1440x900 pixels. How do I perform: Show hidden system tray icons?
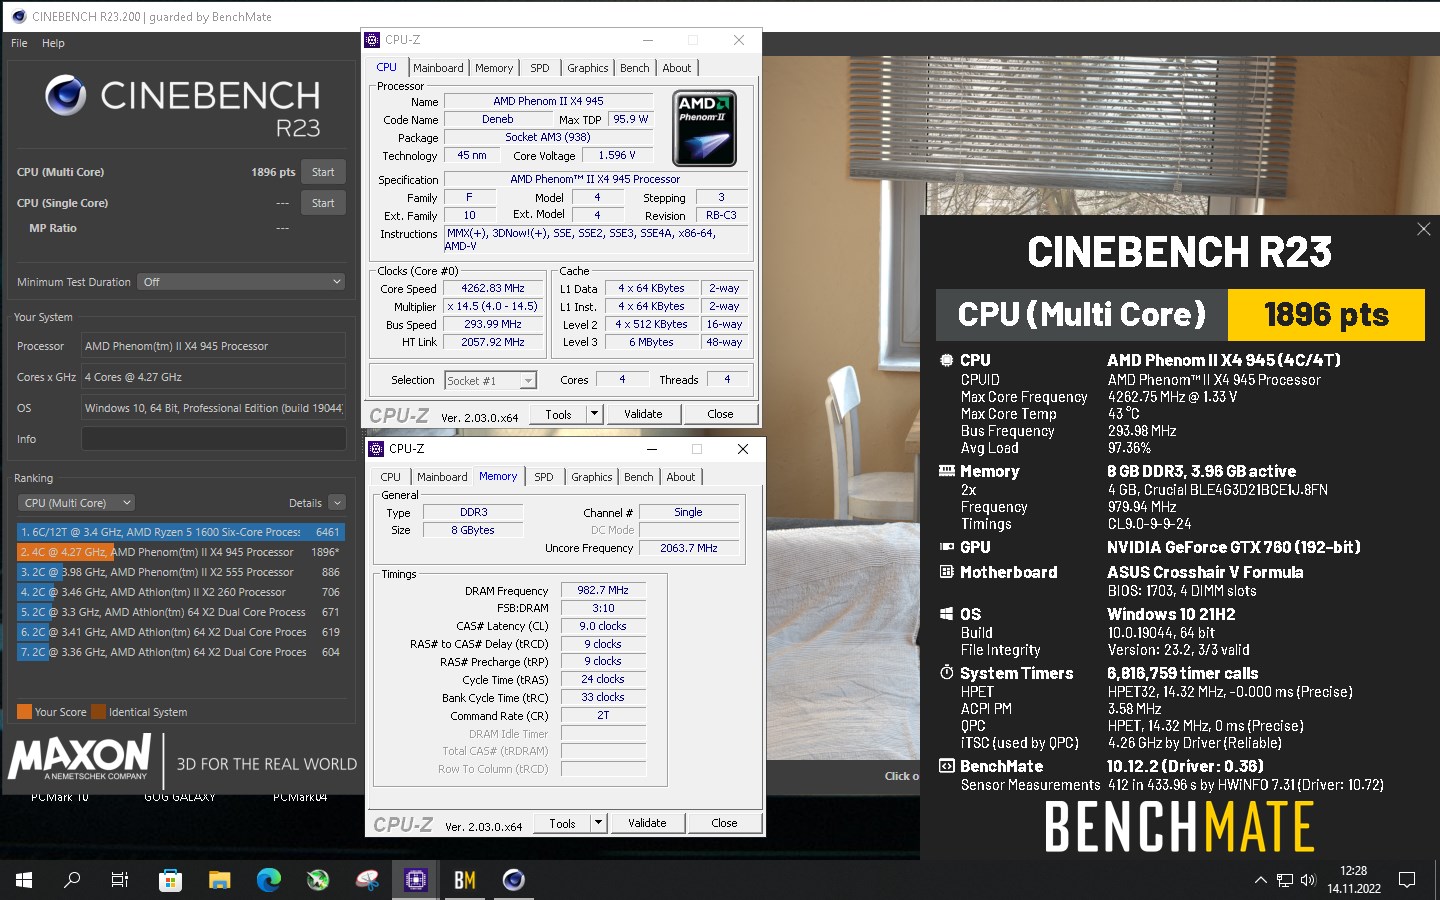coord(1260,880)
